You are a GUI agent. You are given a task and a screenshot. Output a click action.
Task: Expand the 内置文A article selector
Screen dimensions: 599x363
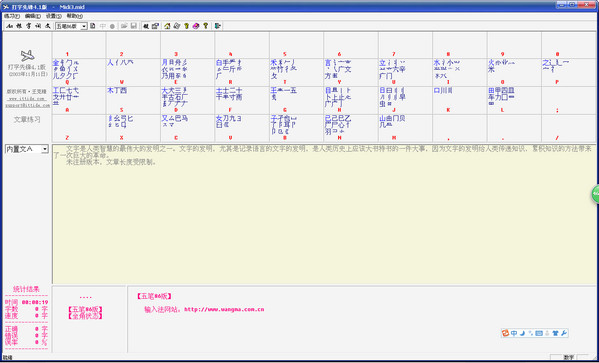45,149
